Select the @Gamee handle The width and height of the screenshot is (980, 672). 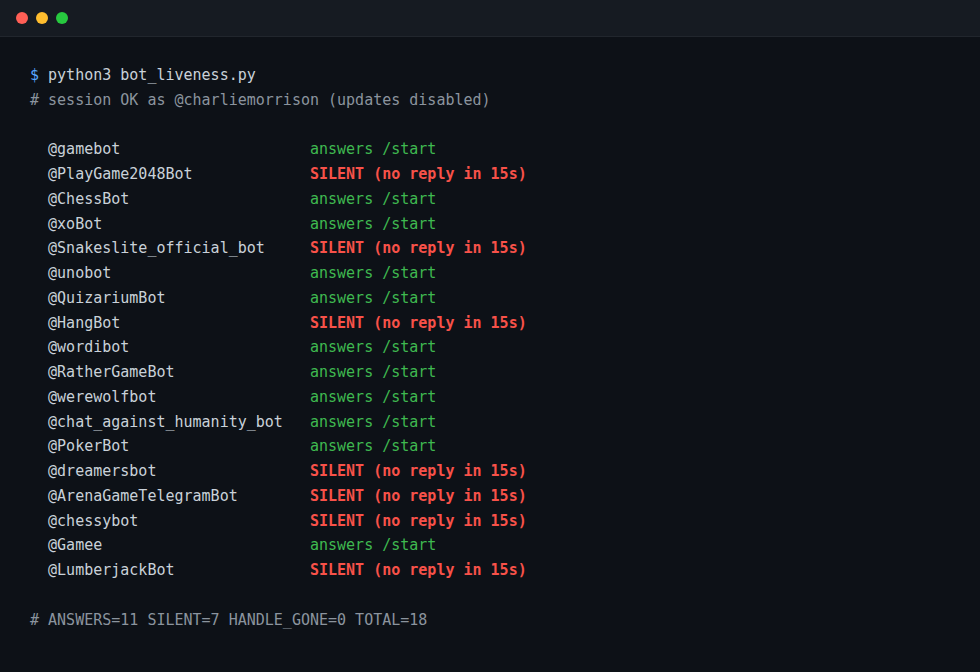point(75,545)
